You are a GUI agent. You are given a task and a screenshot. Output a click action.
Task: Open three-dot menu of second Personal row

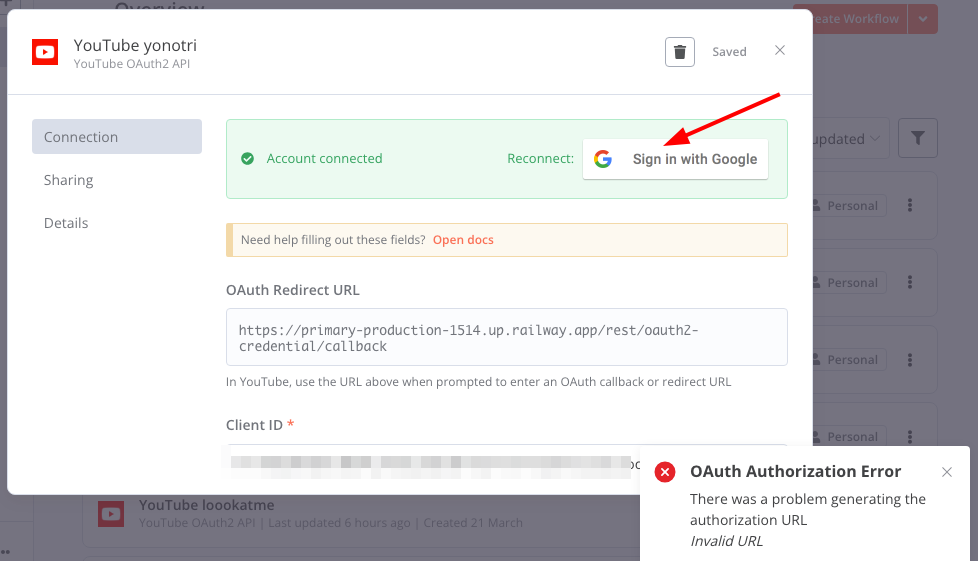tap(910, 282)
